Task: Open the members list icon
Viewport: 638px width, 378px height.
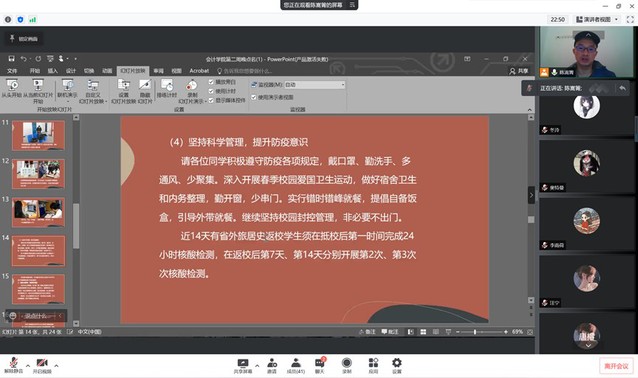Action: pyautogui.click(x=296, y=365)
